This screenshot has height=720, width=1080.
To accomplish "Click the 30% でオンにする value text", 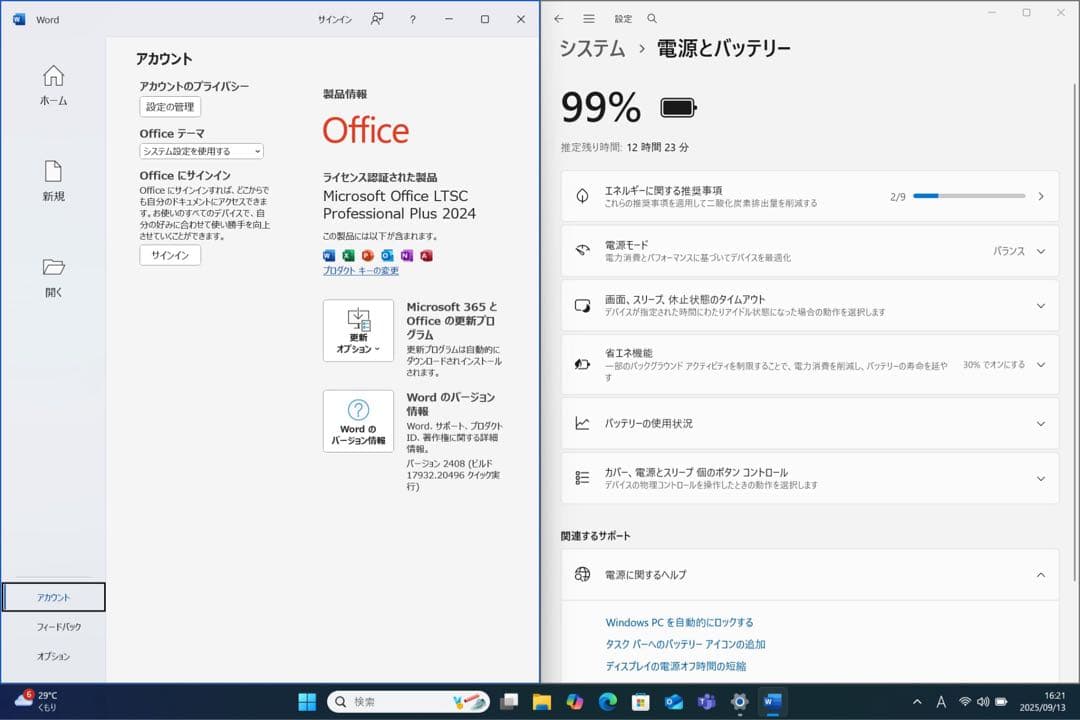I will pyautogui.click(x=994, y=365).
